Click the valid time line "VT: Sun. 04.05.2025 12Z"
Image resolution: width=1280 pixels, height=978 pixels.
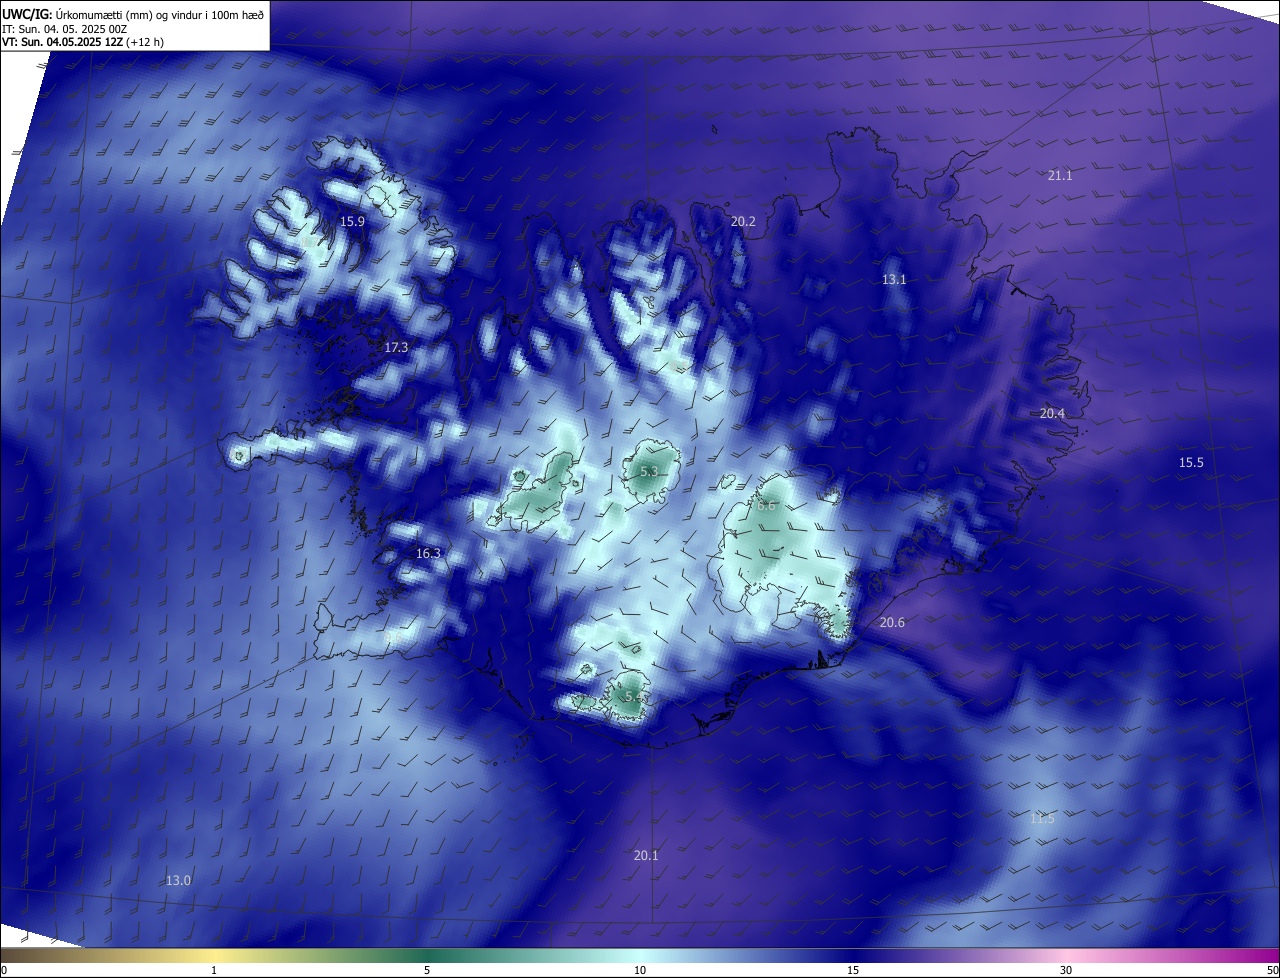[x=62, y=42]
